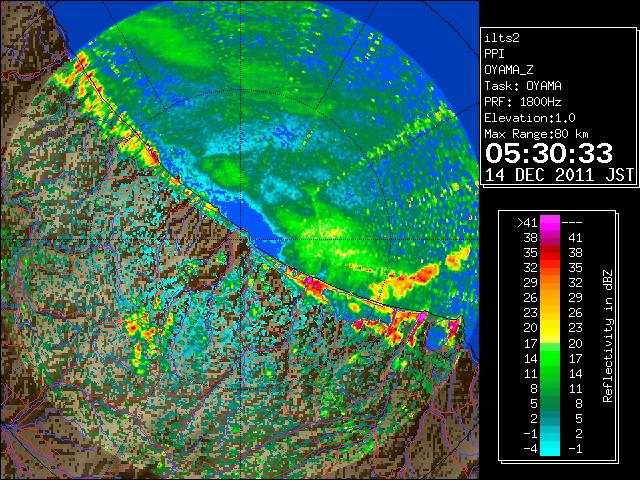Click the magenta >41 dBZ color swatch

(550, 222)
